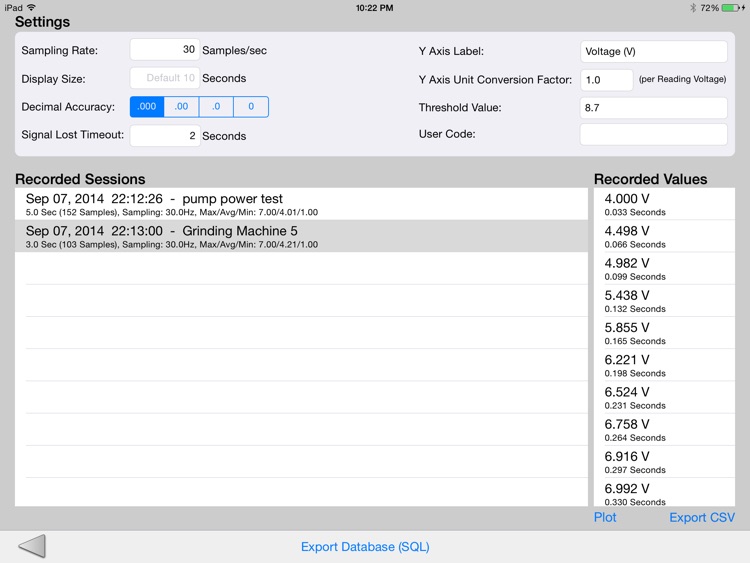750x563 pixels.
Task: Select .00 decimal accuracy
Action: (x=181, y=107)
